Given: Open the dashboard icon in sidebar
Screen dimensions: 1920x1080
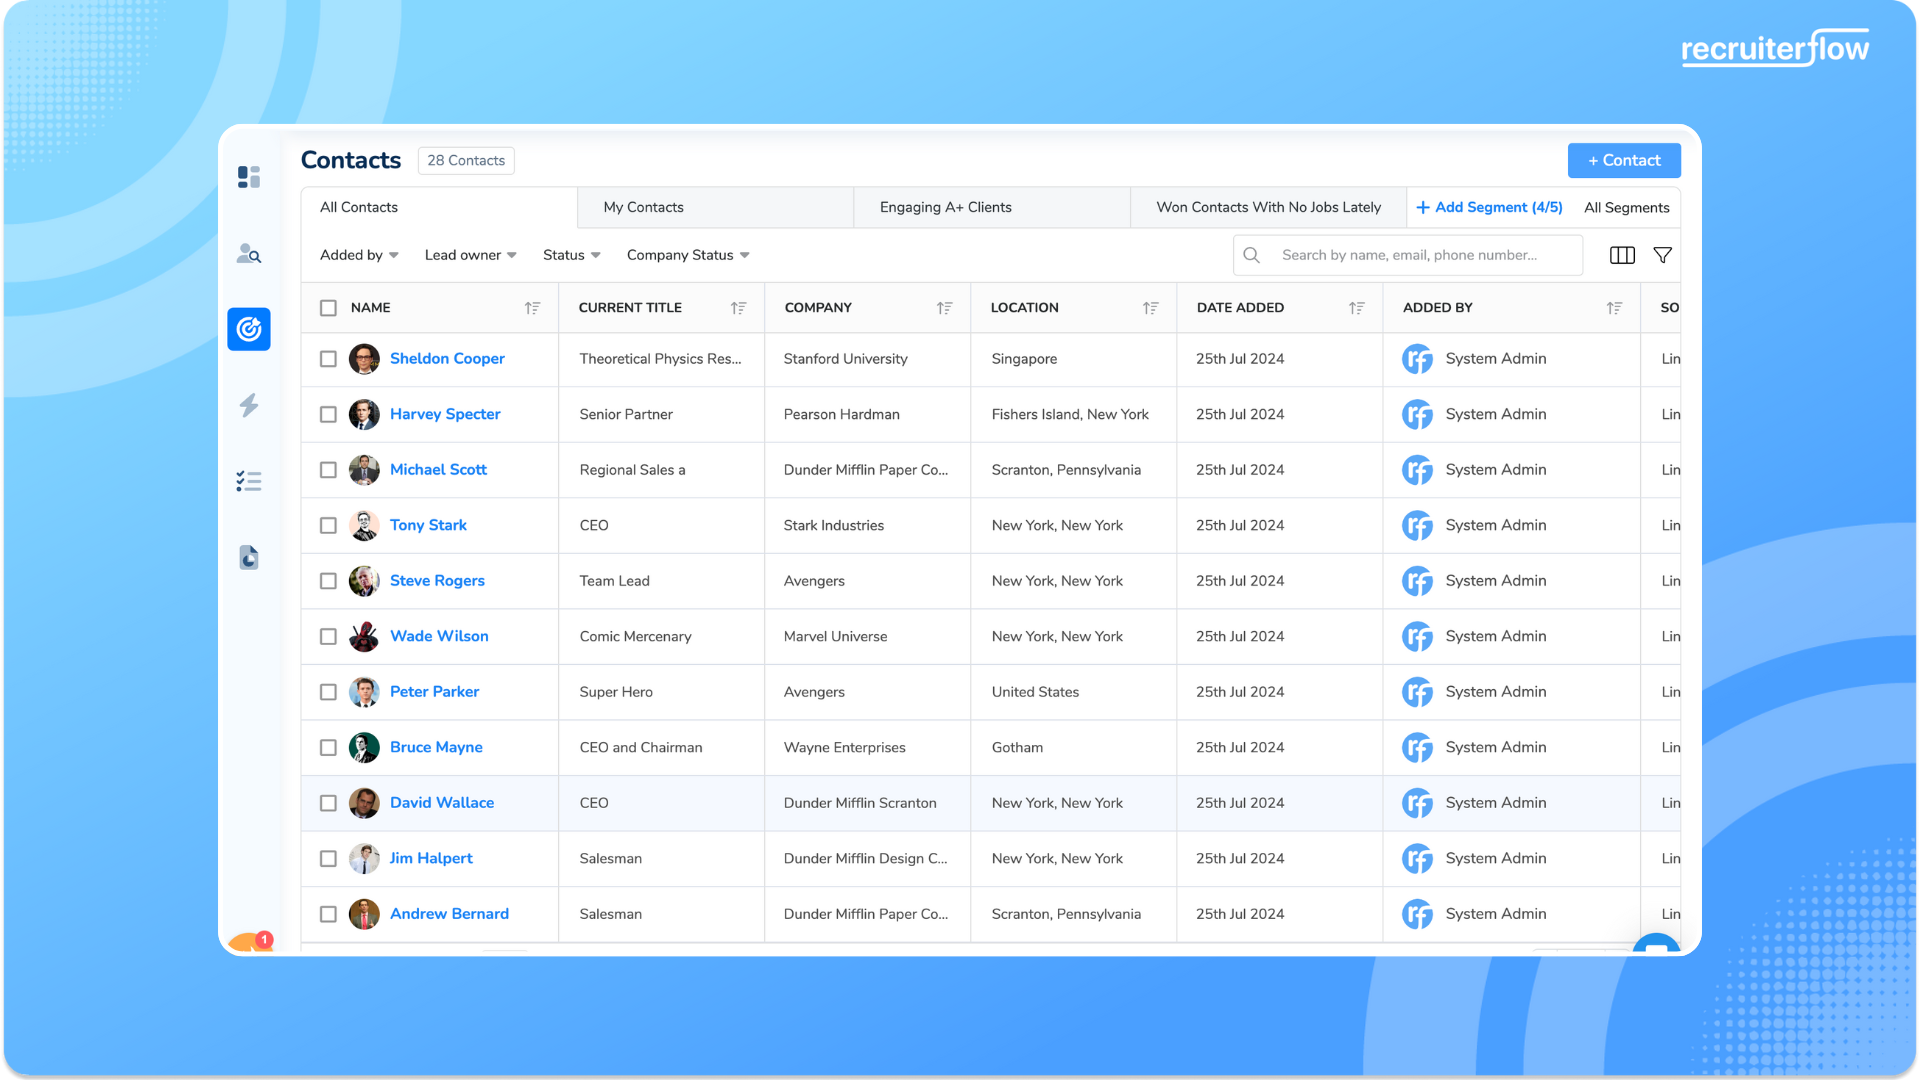Looking at the screenshot, I should (249, 177).
